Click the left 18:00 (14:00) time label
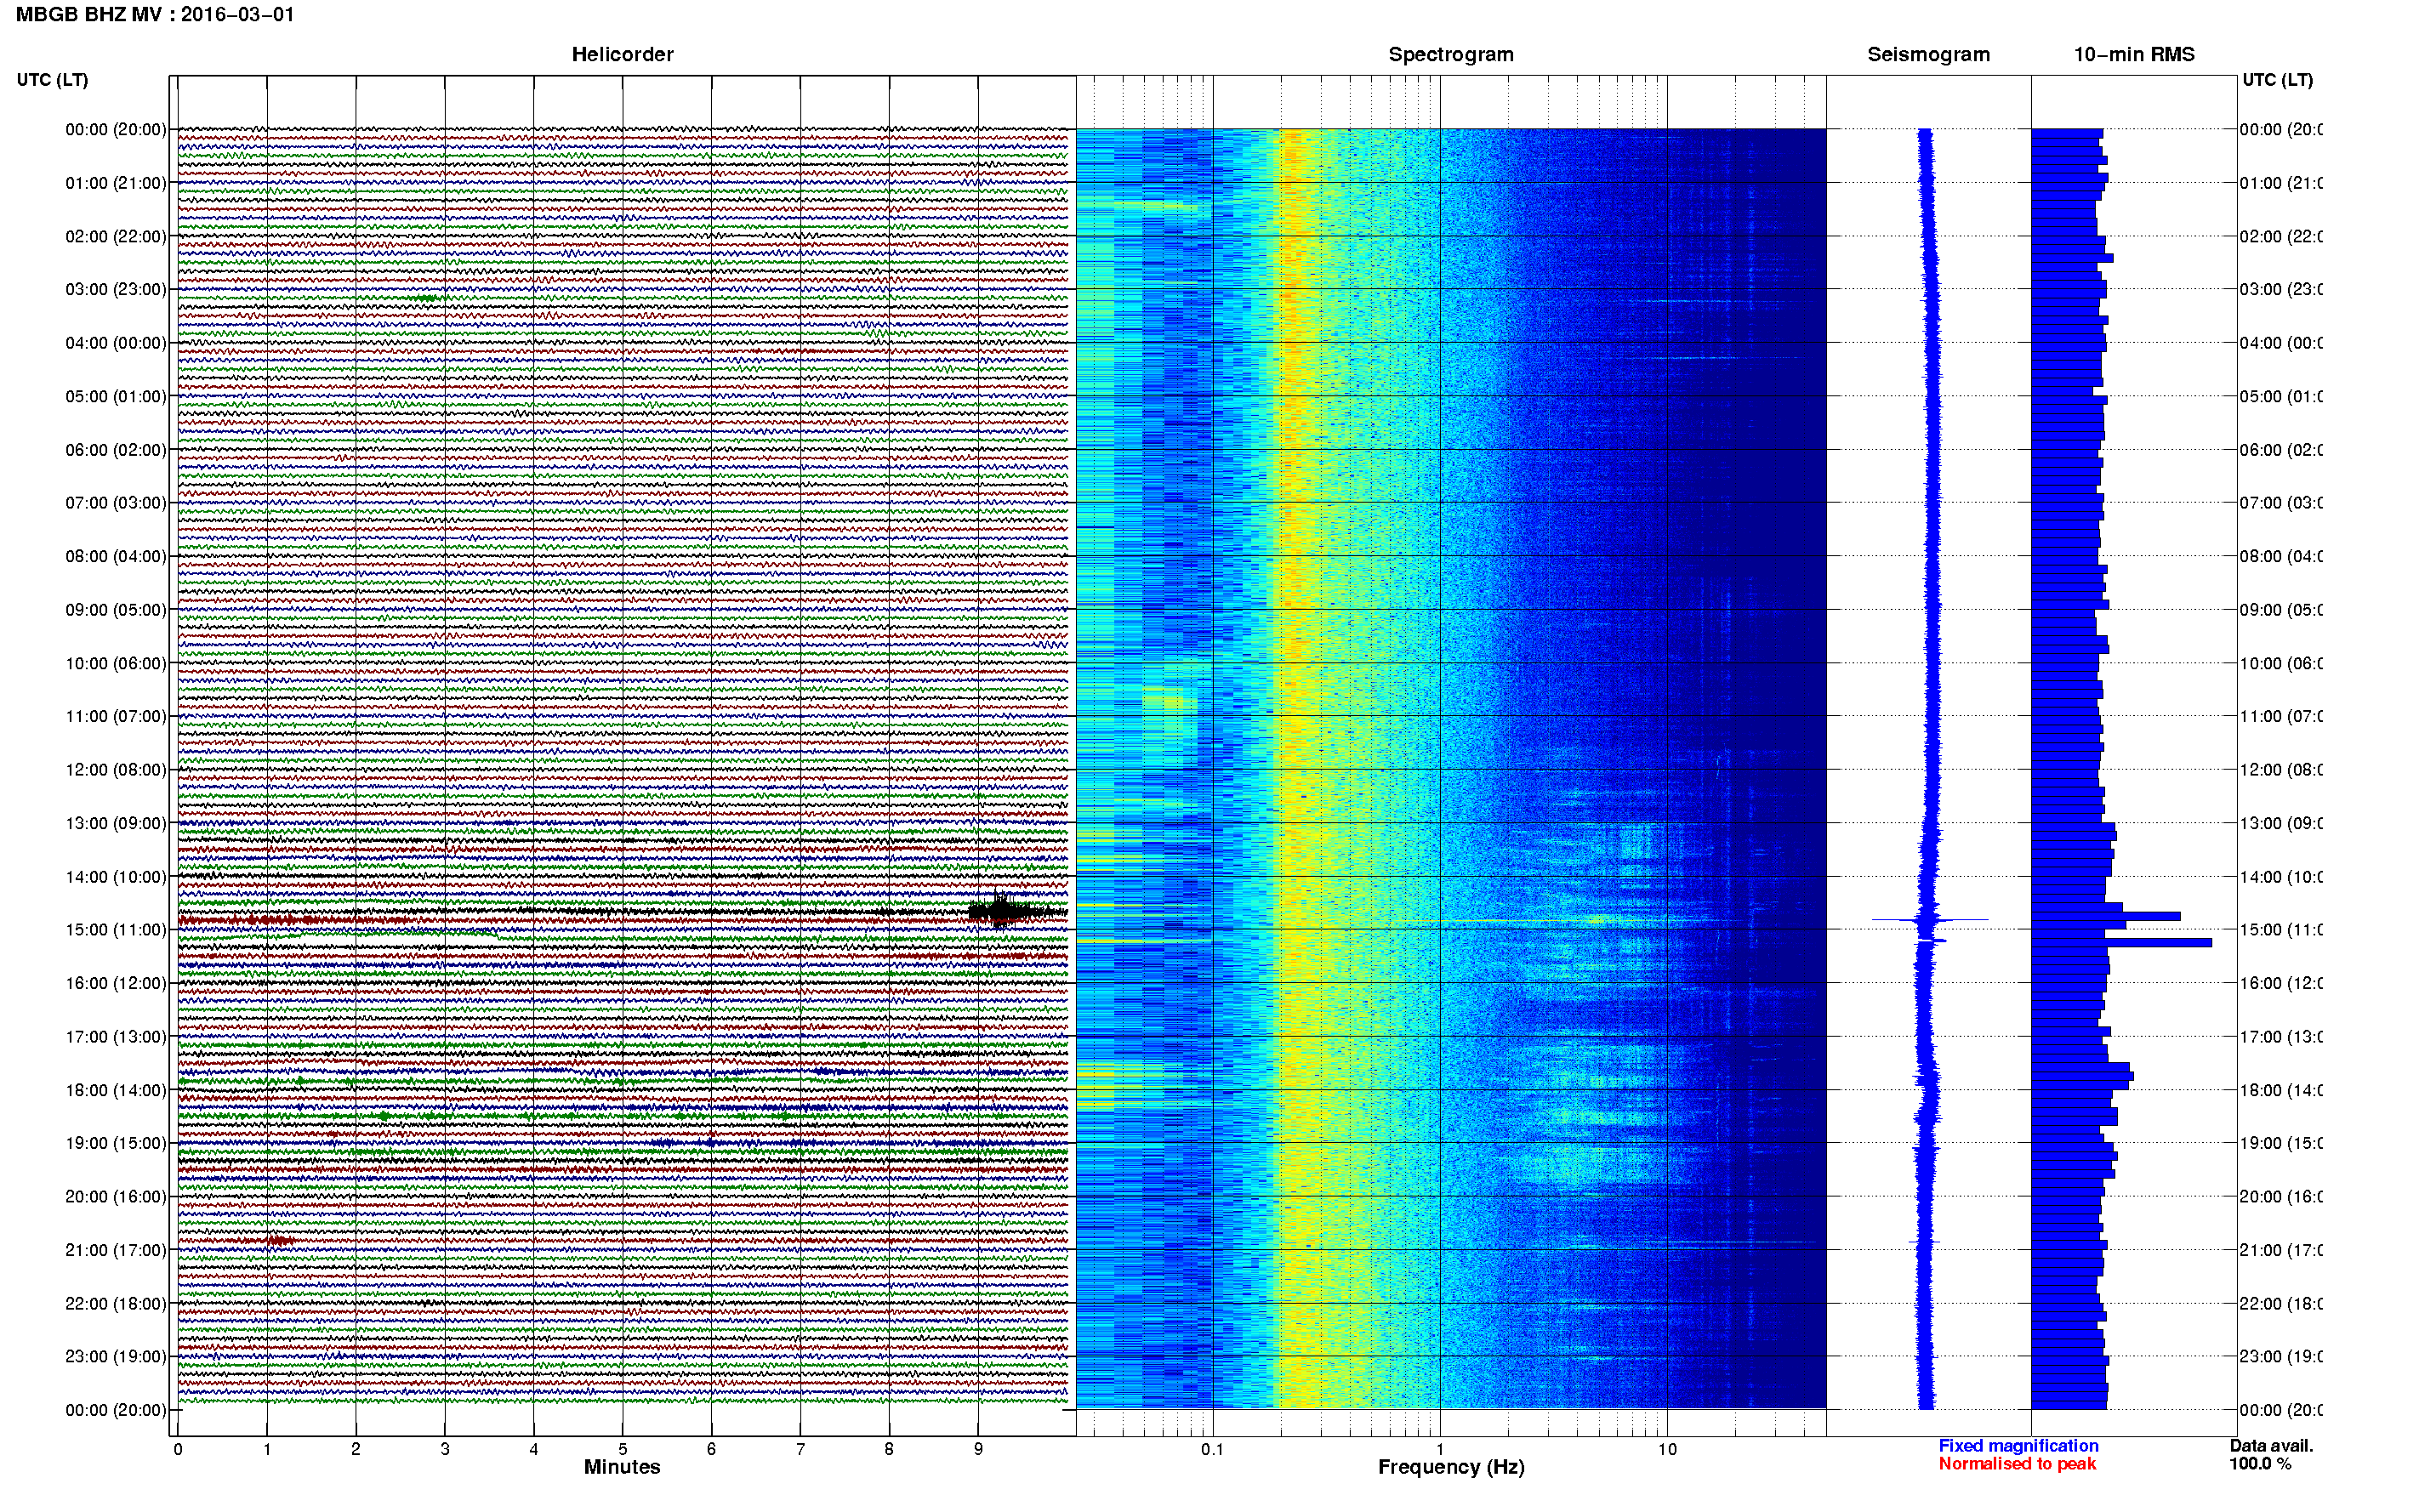This screenshot has width=2419, height=1512. click(x=116, y=1090)
